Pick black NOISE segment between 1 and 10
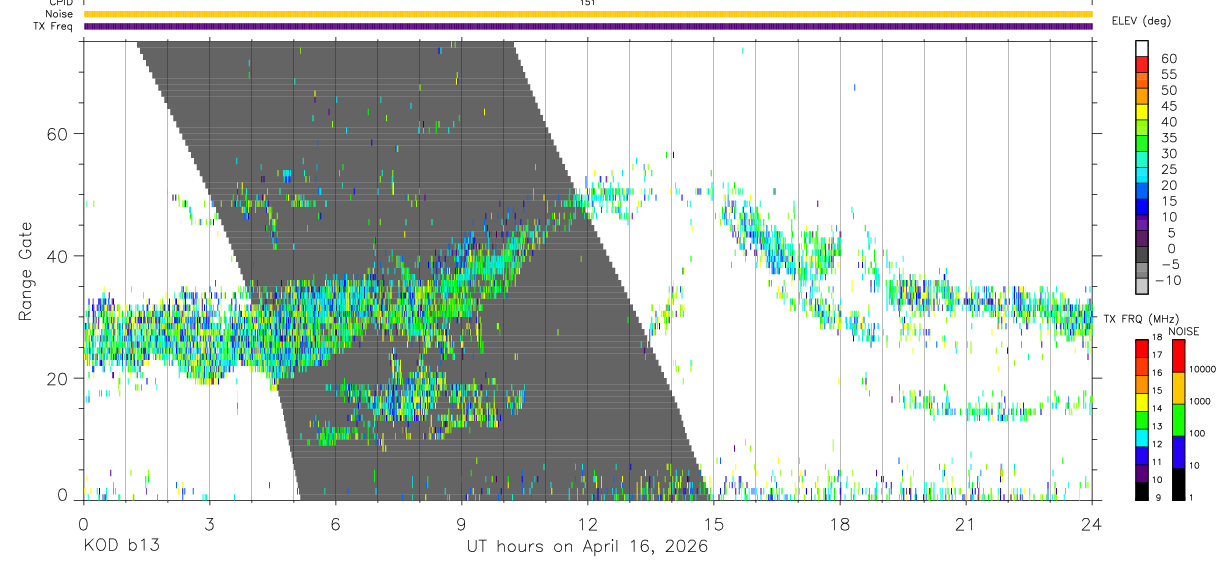This screenshot has width=1228, height=567. [1180, 482]
